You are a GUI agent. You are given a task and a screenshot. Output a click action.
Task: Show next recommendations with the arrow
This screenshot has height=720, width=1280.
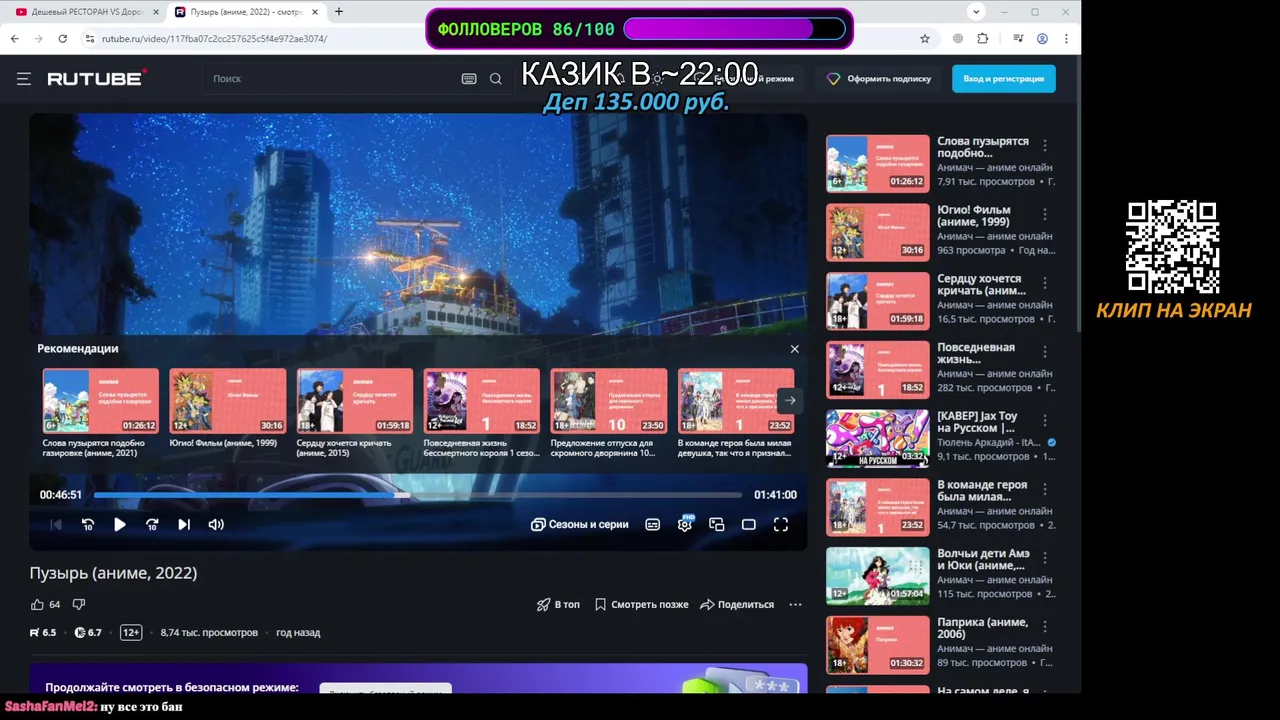[790, 400]
